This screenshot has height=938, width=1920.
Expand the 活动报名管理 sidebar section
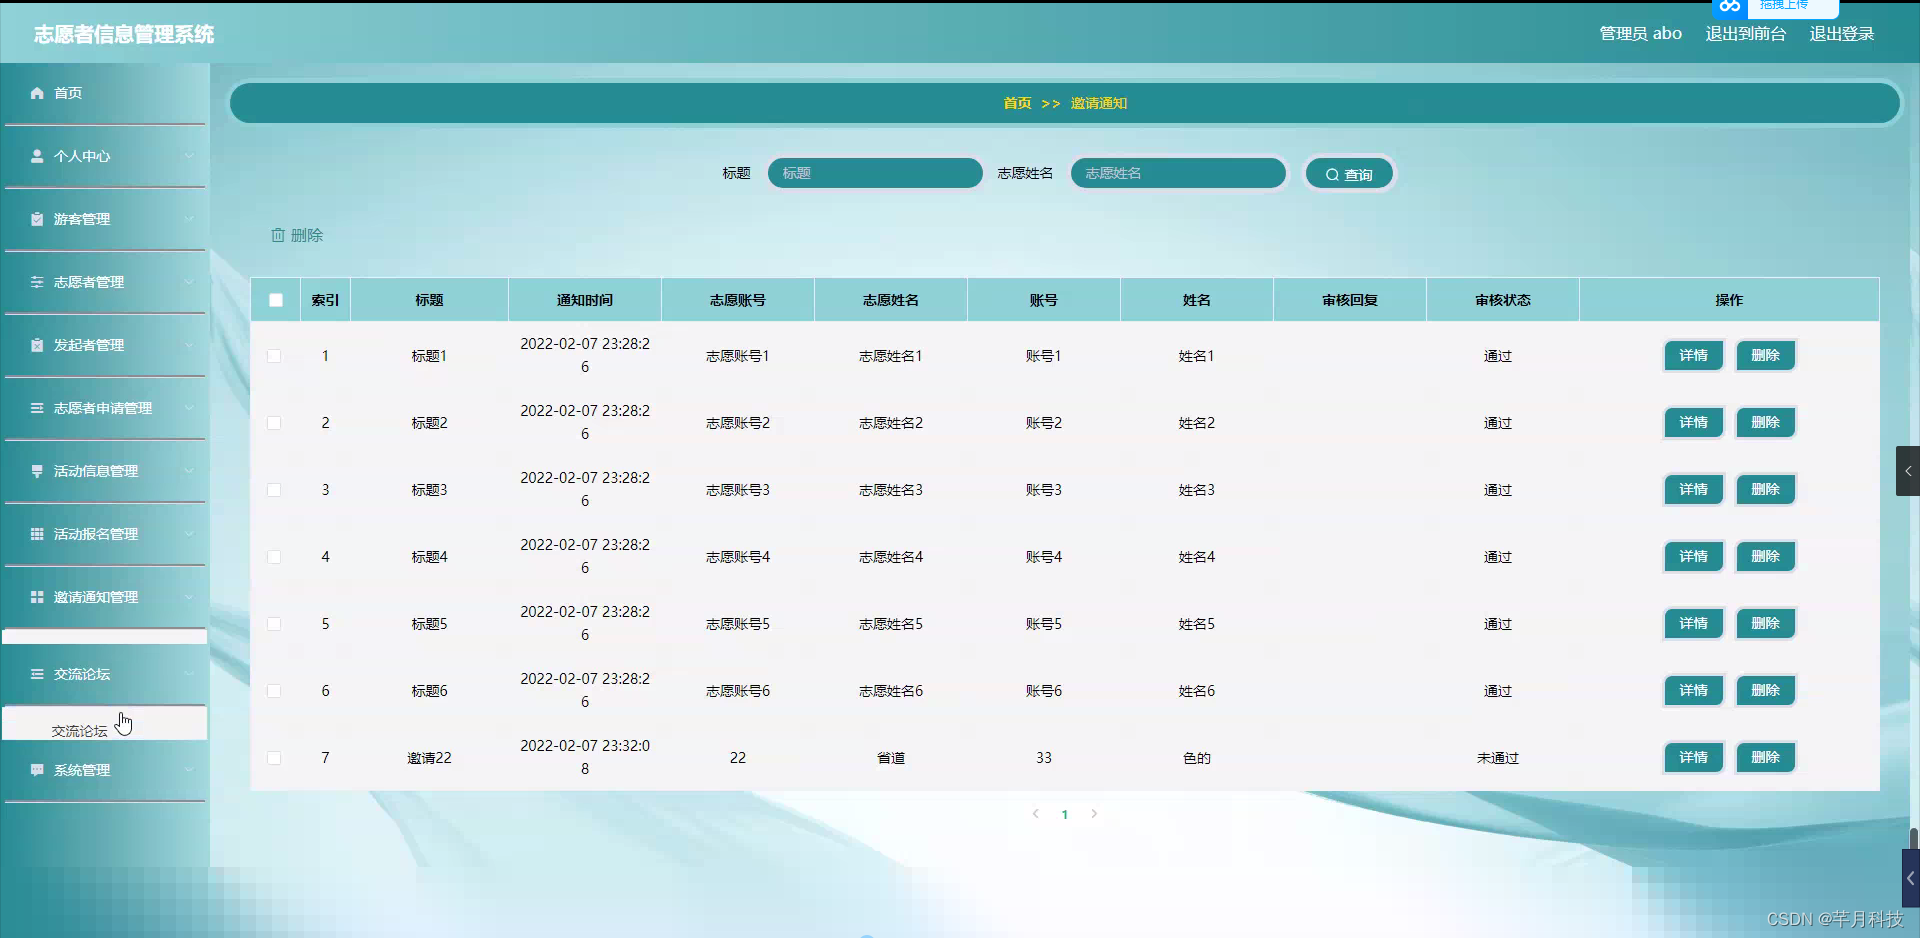pyautogui.click(x=104, y=533)
